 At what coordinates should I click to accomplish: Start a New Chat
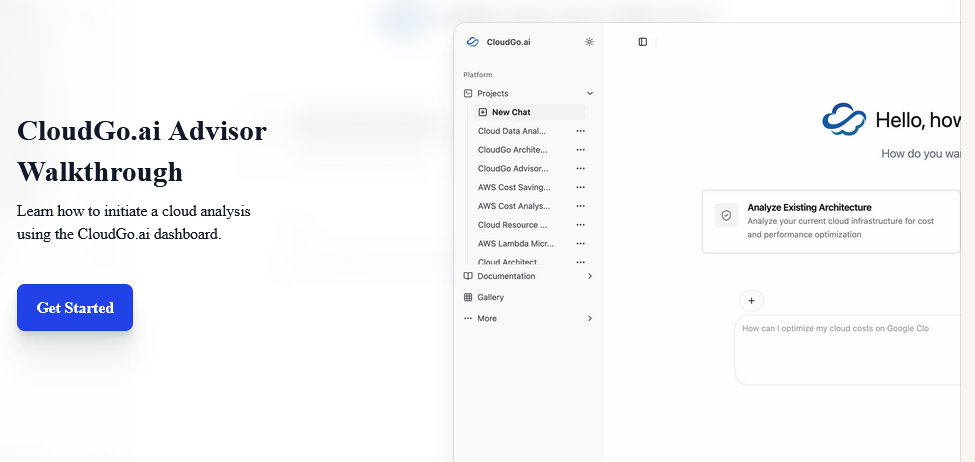coord(530,112)
